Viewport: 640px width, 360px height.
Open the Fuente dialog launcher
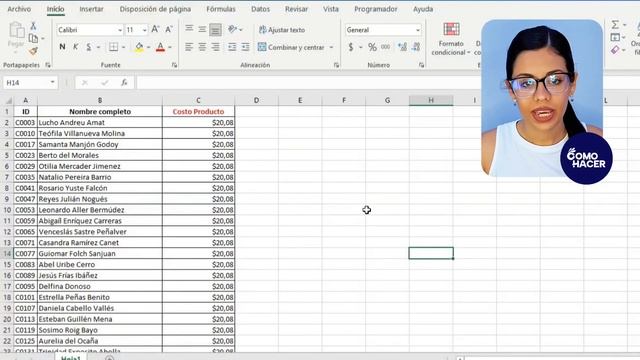click(174, 65)
